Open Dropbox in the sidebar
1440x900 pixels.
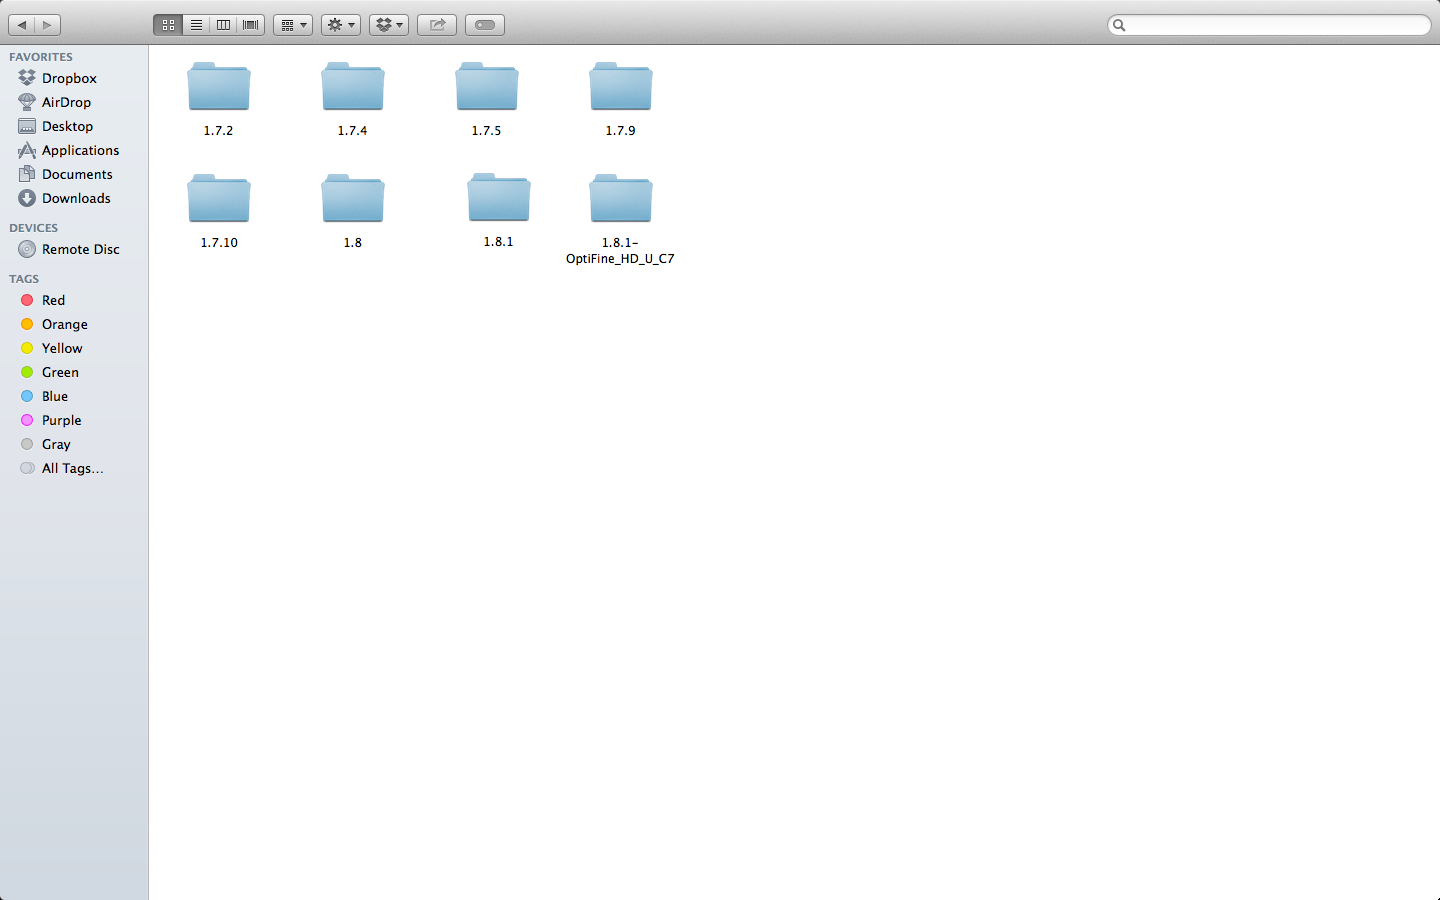point(69,78)
